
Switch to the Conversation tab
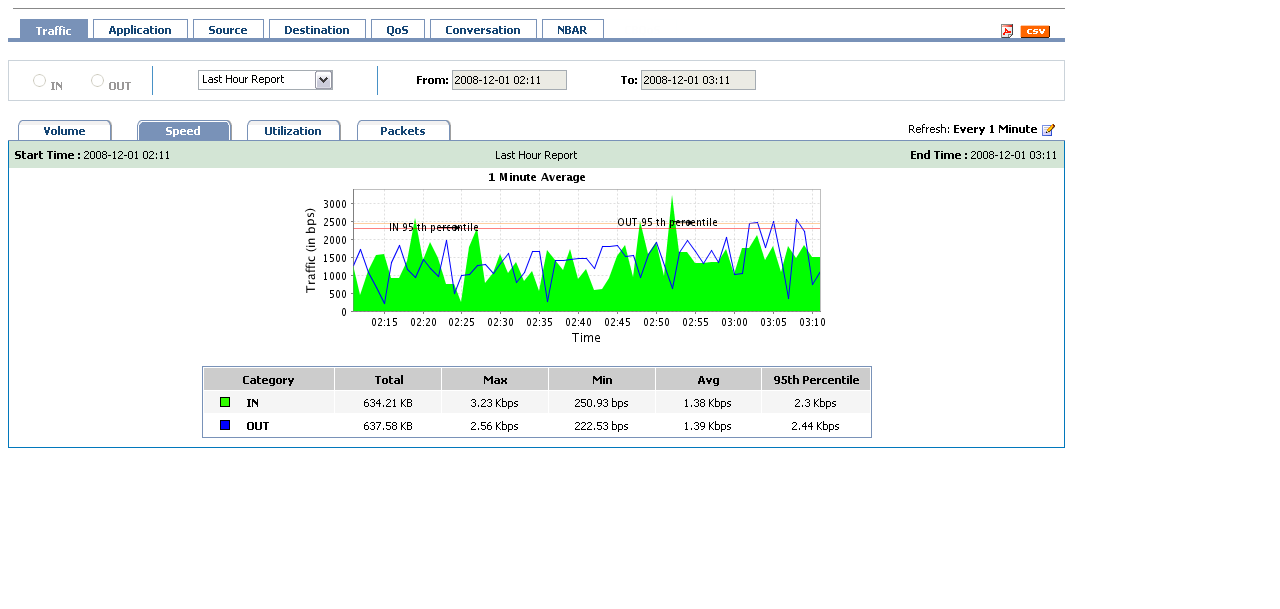(483, 30)
